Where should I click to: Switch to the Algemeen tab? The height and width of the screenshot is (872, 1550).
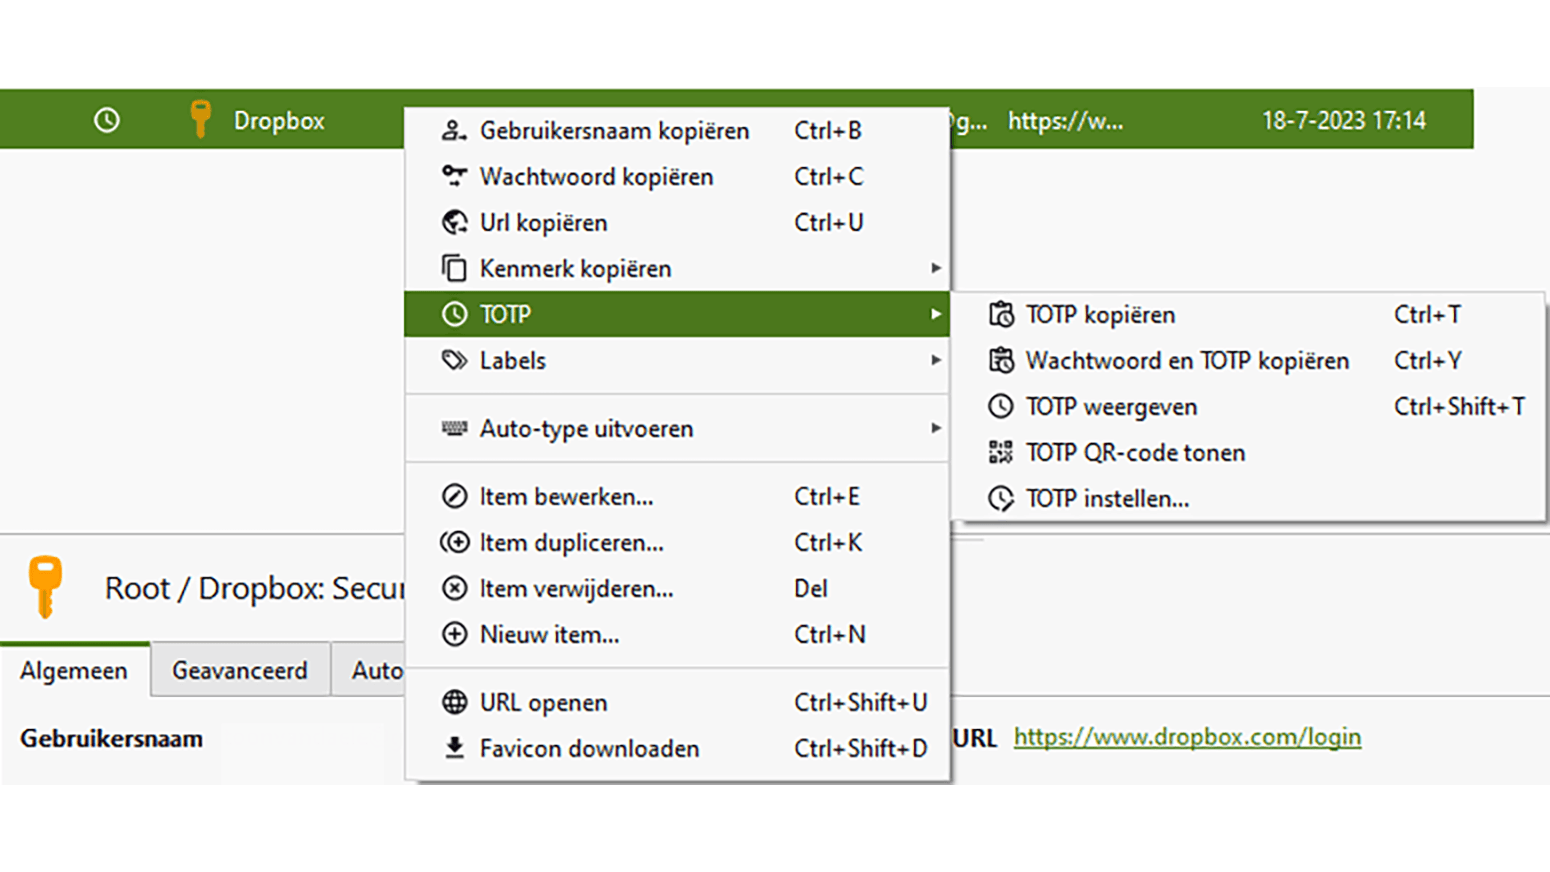[74, 670]
